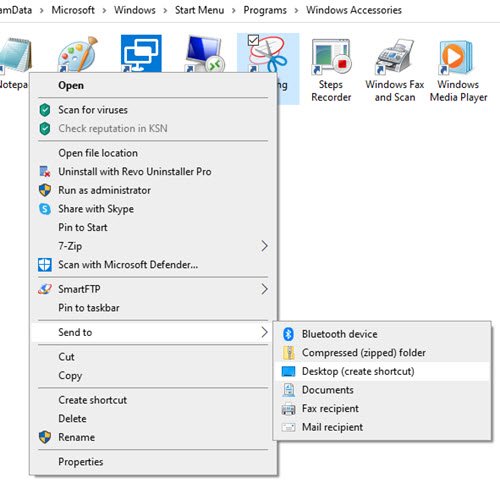Select Pin to taskbar

(x=153, y=308)
